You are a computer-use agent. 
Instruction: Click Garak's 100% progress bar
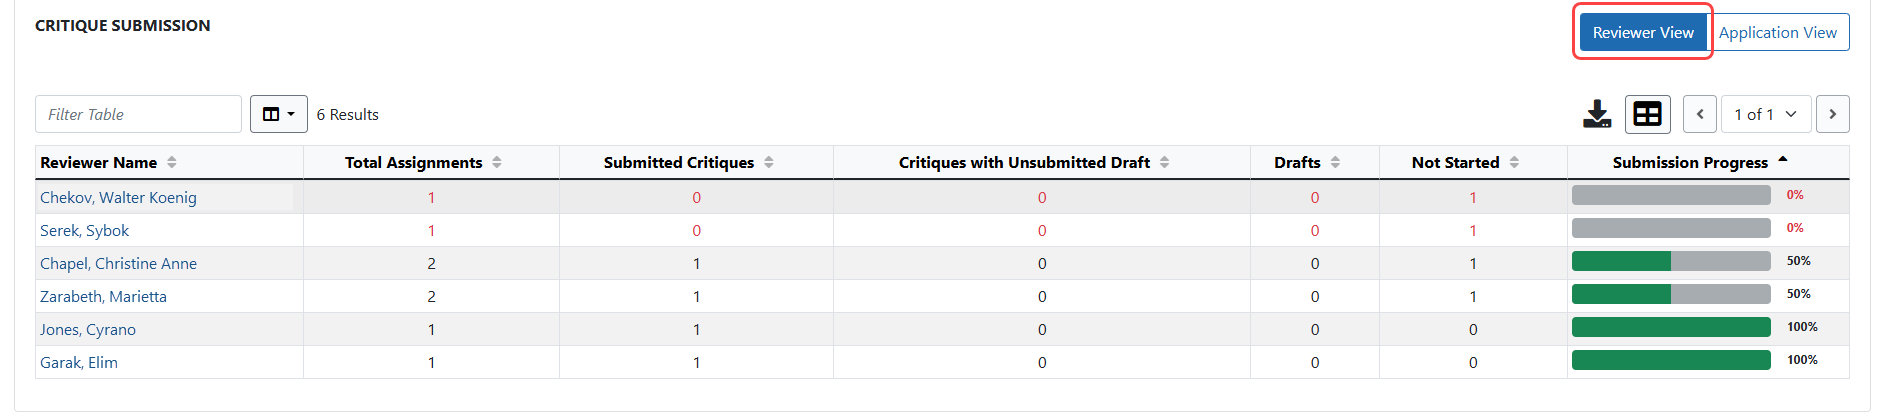pos(1671,360)
